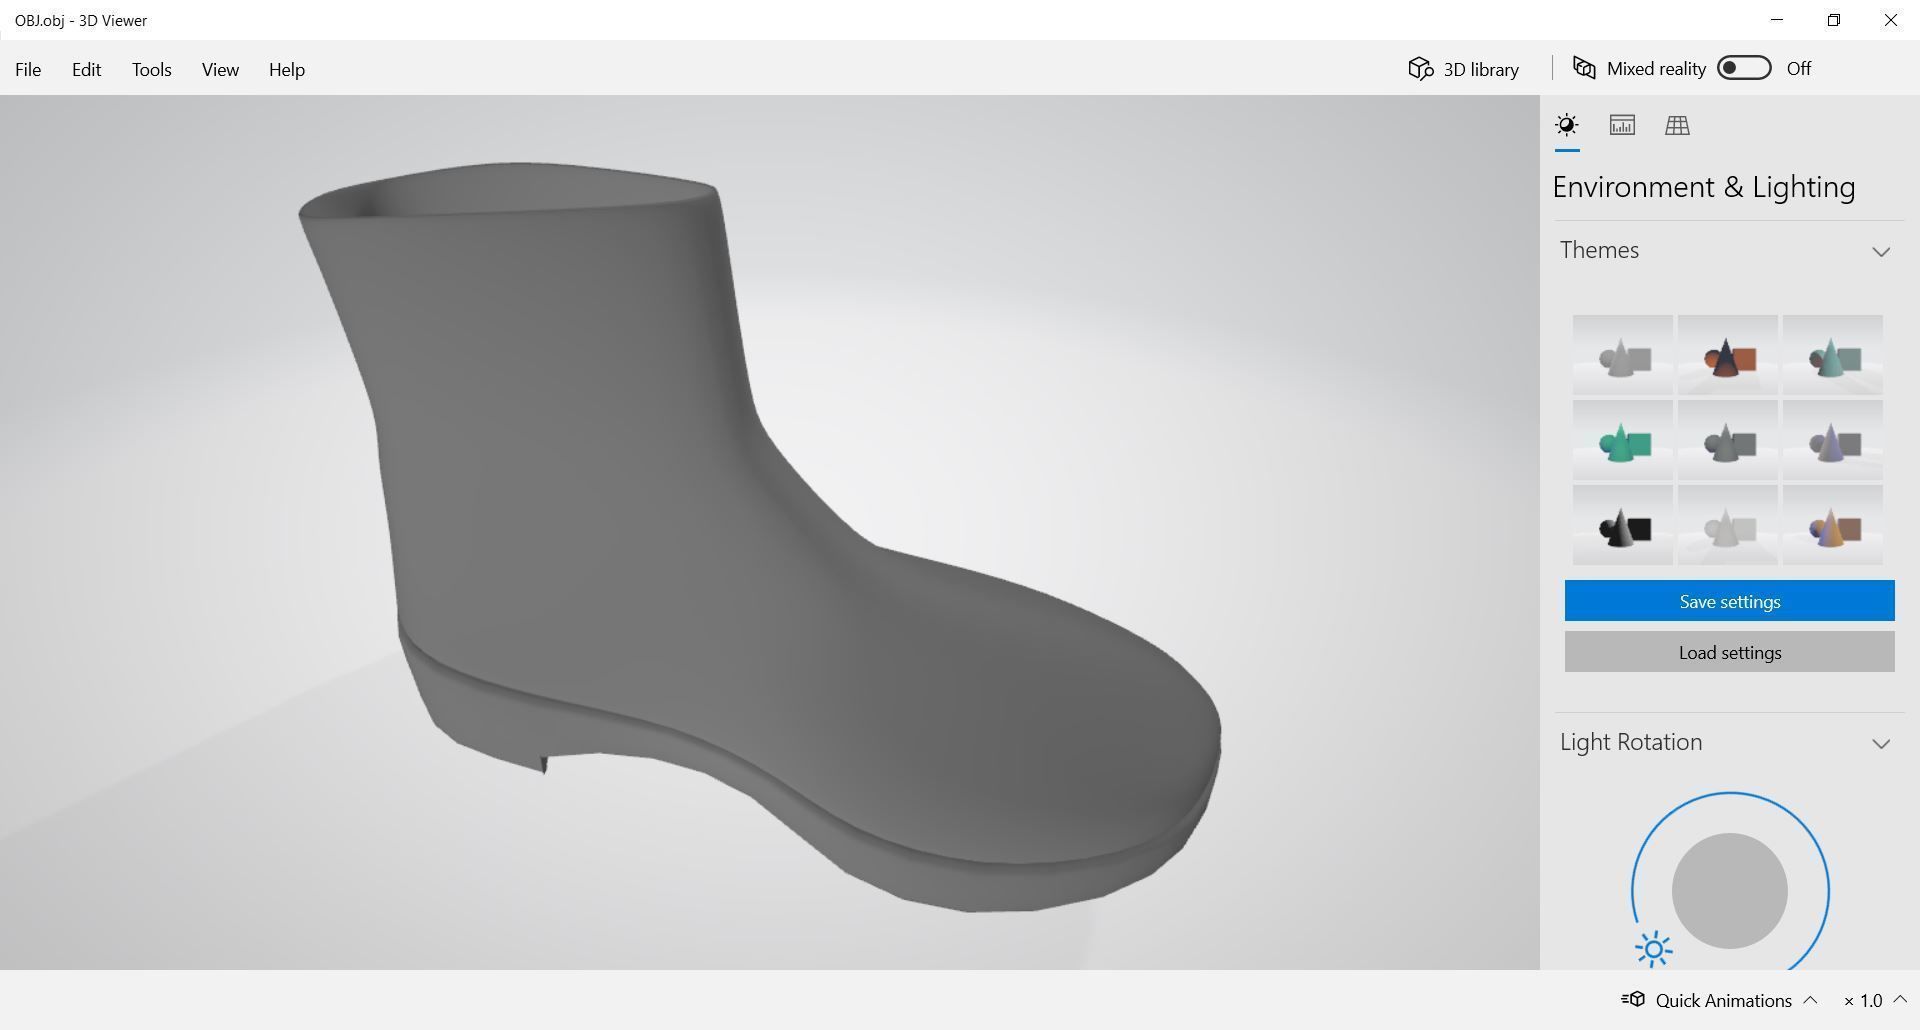Click the x 1.0 speed value
Image resolution: width=1920 pixels, height=1030 pixels.
tap(1863, 1000)
